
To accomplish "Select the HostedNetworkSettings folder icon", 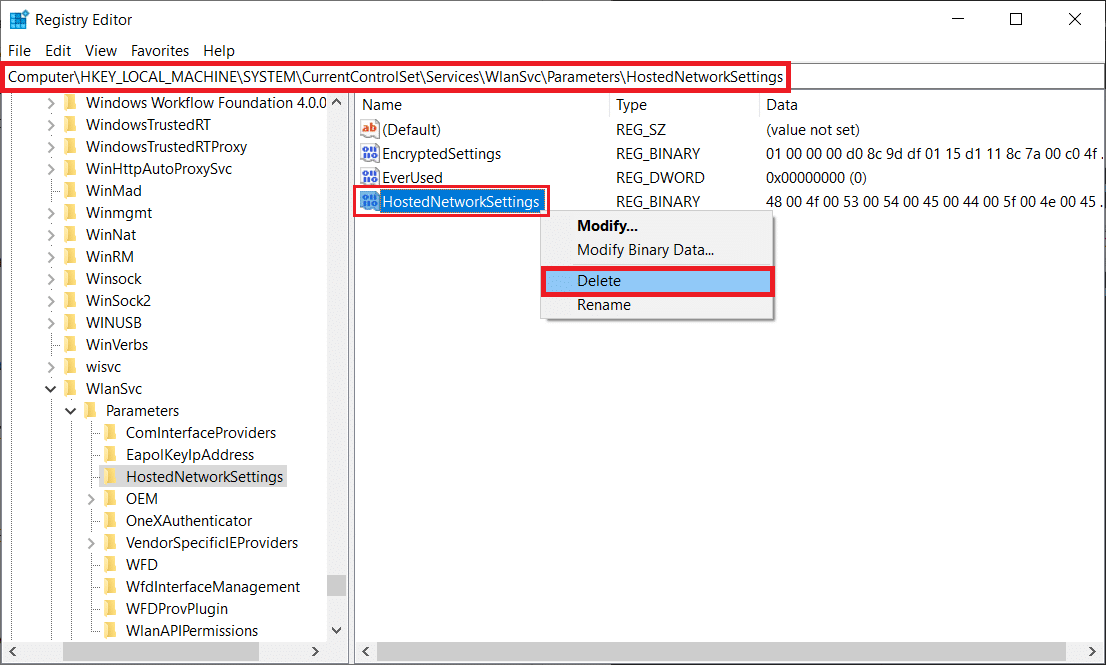I will click(112, 476).
